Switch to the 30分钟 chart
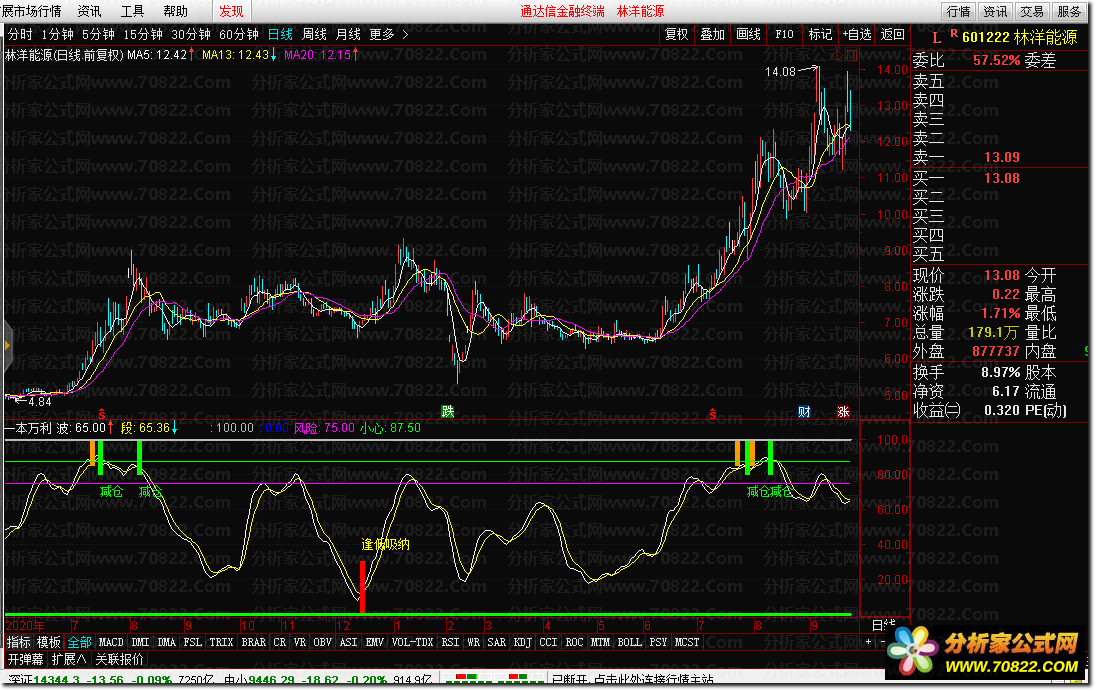Screen dimensions: 1097x691 coord(191,34)
